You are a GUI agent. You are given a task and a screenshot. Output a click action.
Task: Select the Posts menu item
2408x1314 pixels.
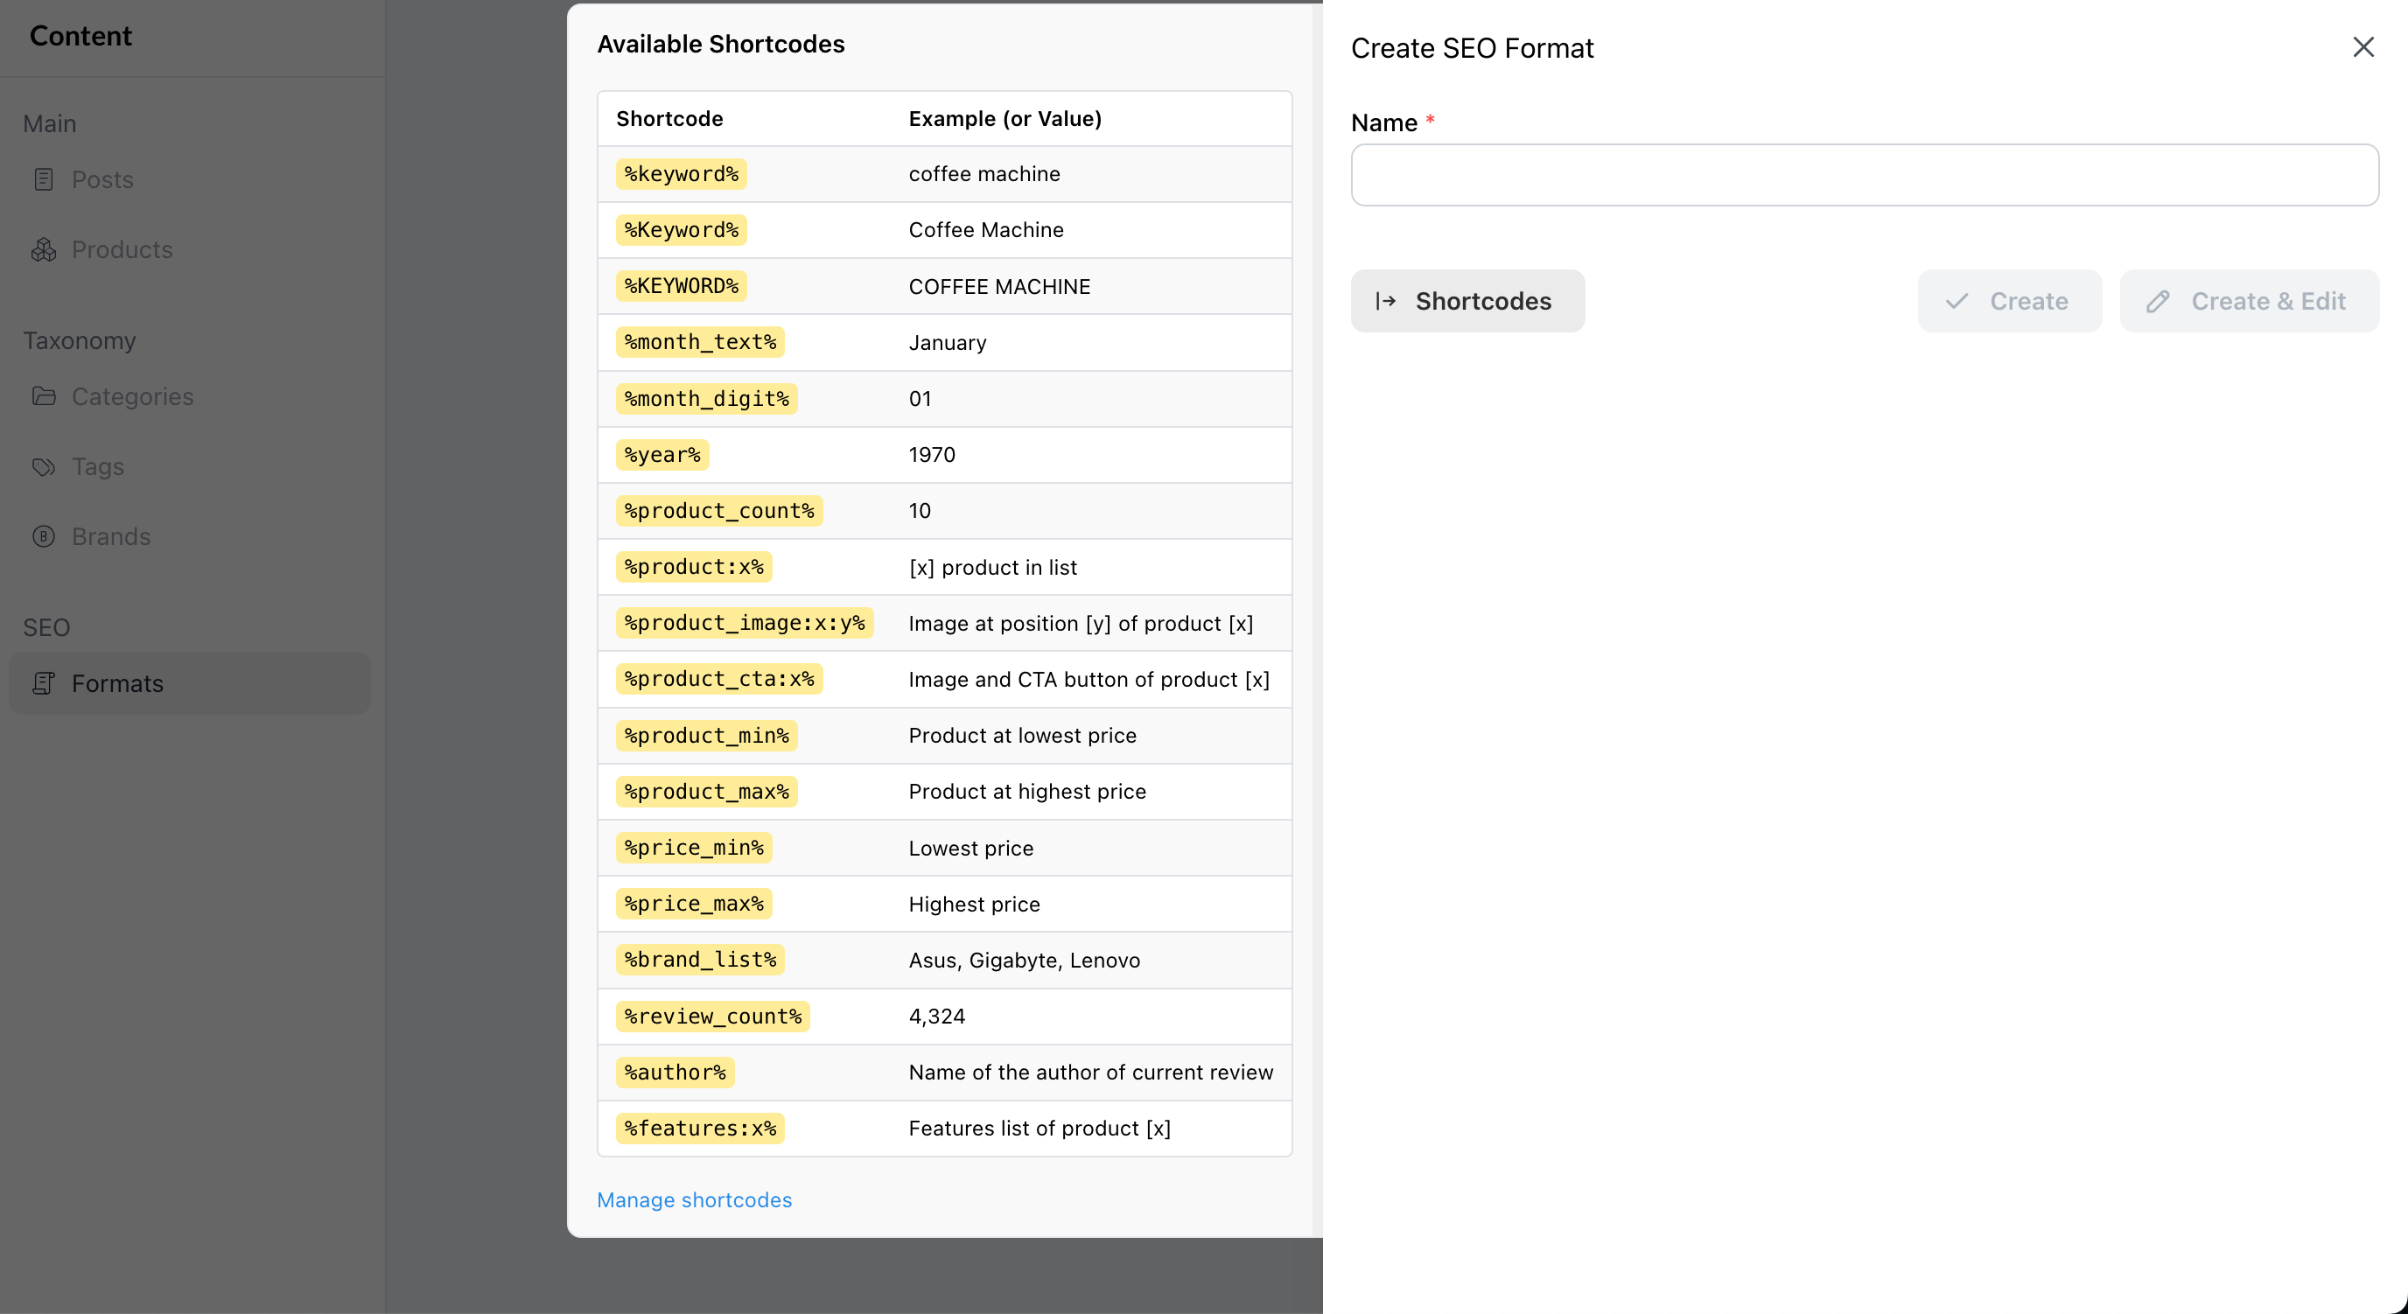(102, 178)
